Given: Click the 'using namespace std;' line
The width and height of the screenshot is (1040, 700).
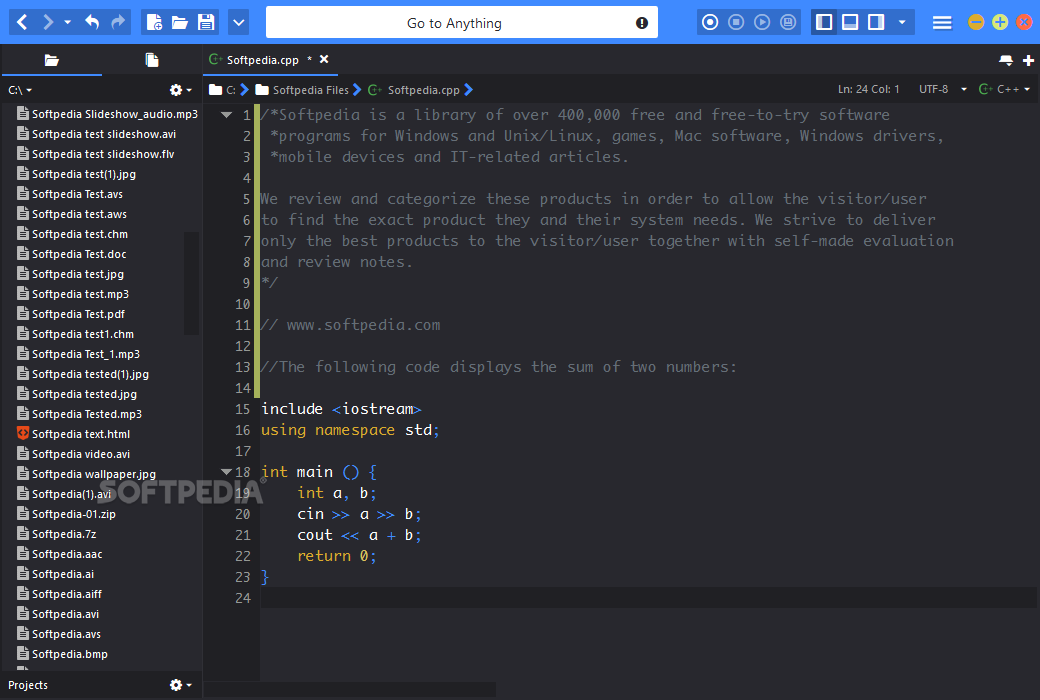Looking at the screenshot, I should coord(350,430).
